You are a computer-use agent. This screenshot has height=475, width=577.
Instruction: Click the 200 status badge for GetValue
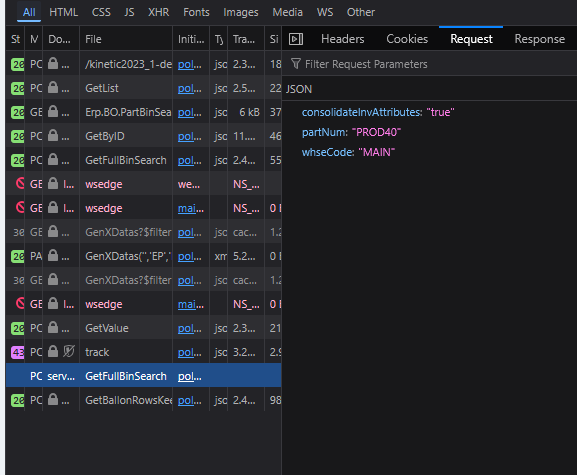point(18,328)
